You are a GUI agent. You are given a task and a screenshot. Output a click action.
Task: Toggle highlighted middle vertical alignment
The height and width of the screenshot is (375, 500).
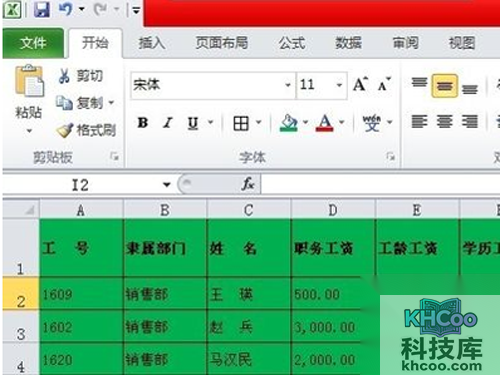(444, 86)
